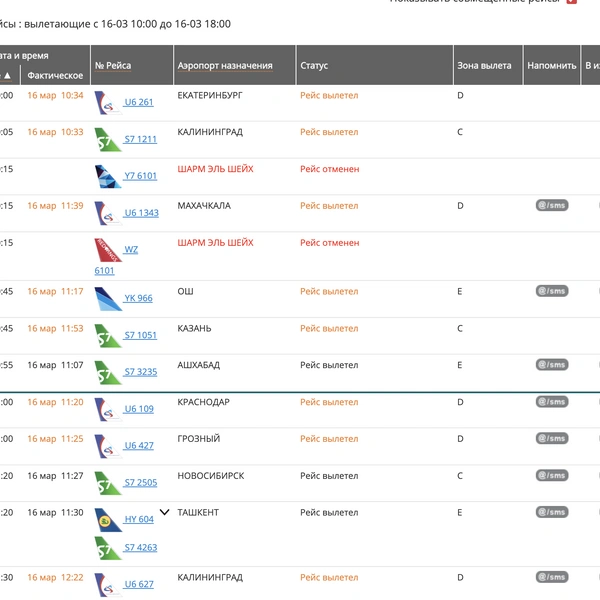The height and width of the screenshot is (600, 600).
Task: Click Ural Airlines logo beside U6 109
Action: (x=108, y=409)
